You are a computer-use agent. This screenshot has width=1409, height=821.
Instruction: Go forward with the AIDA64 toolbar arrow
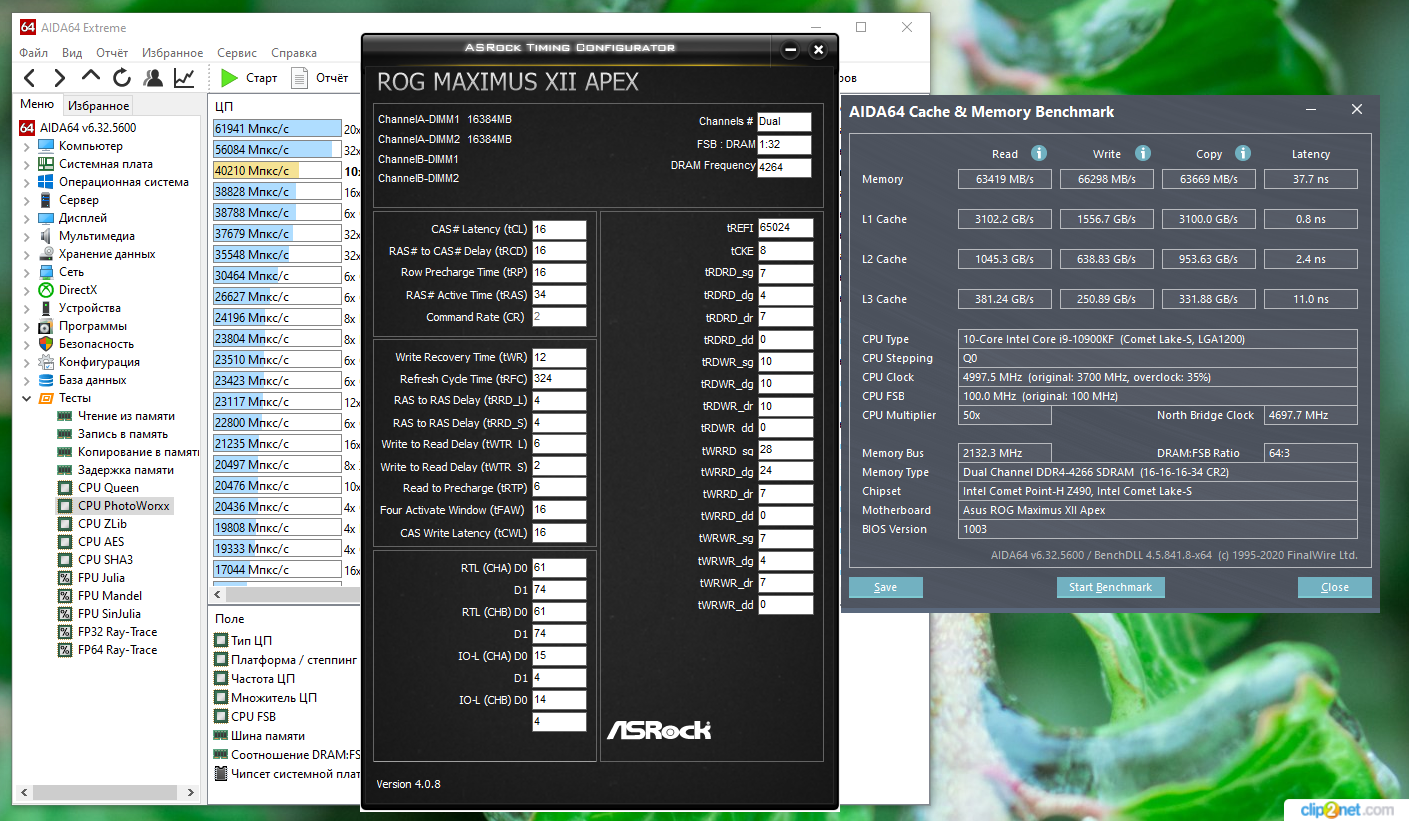(x=60, y=78)
